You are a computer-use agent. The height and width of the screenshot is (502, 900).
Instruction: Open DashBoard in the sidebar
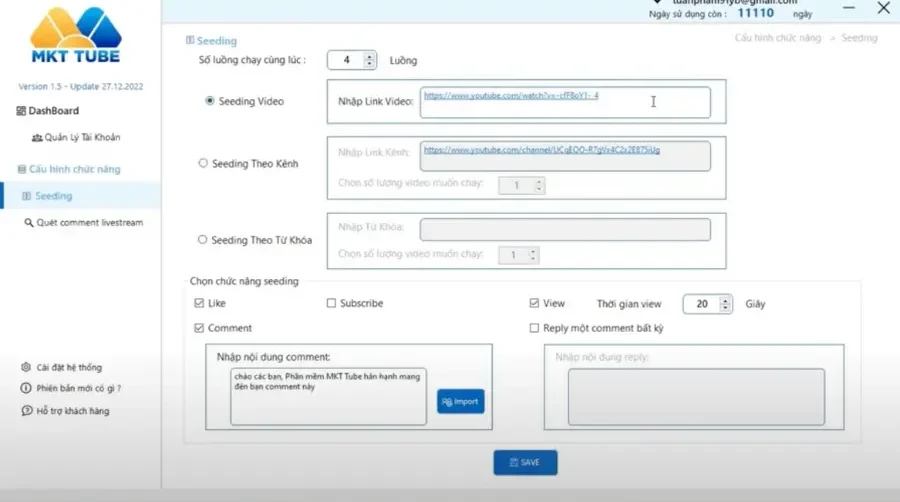48,111
